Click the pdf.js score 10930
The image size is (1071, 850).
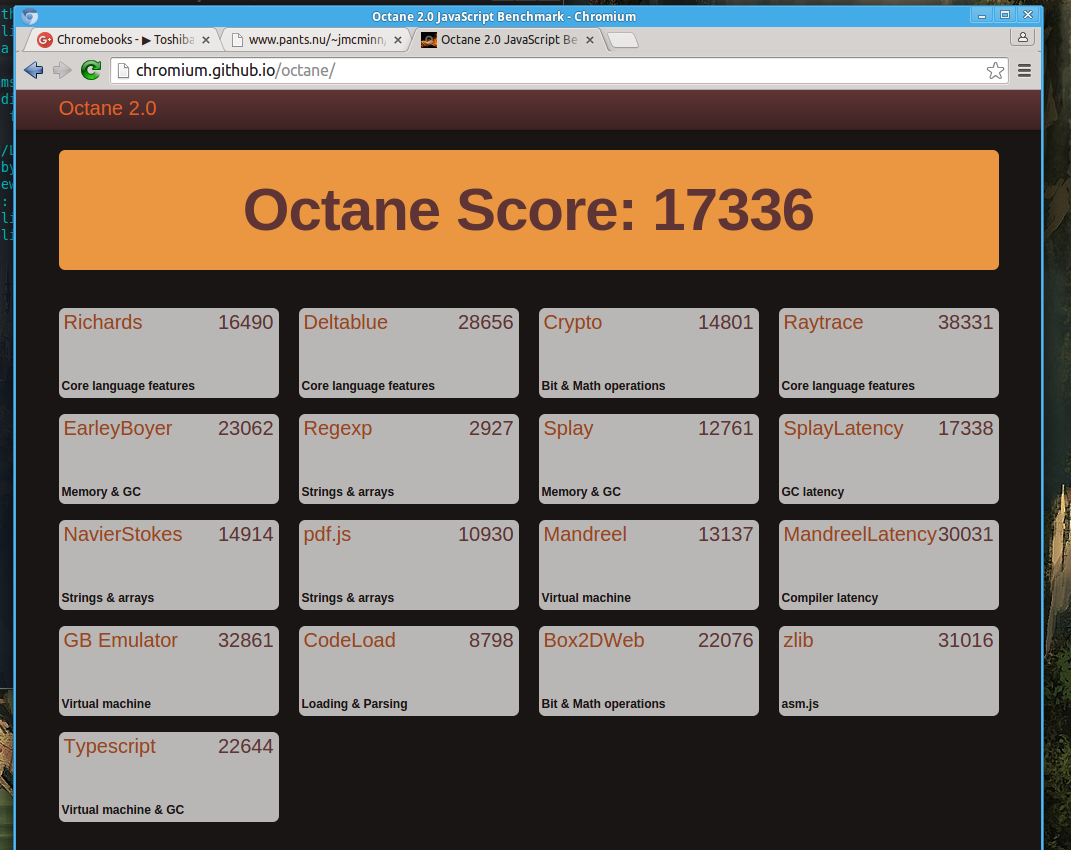click(485, 534)
